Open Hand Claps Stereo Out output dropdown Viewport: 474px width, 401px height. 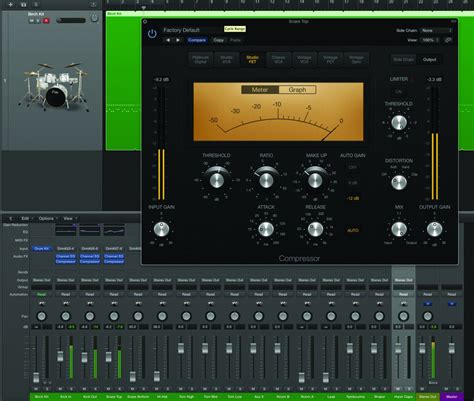(403, 280)
